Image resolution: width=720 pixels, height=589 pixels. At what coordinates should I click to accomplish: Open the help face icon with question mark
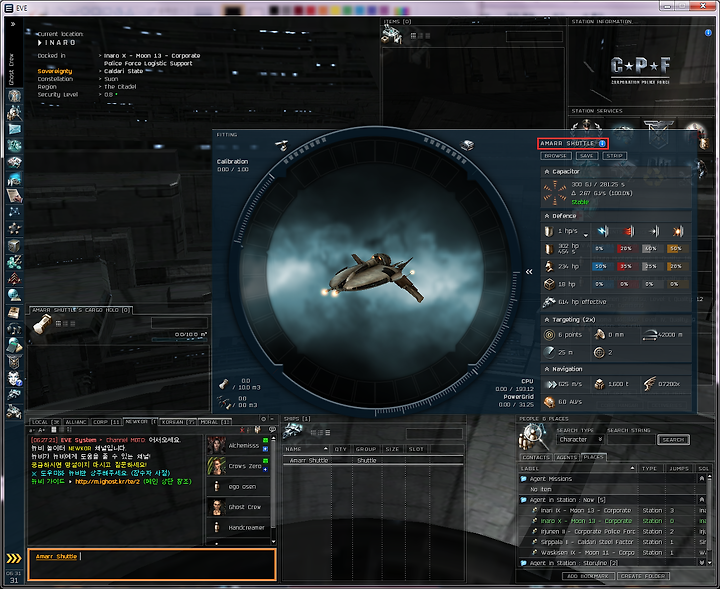point(15,378)
